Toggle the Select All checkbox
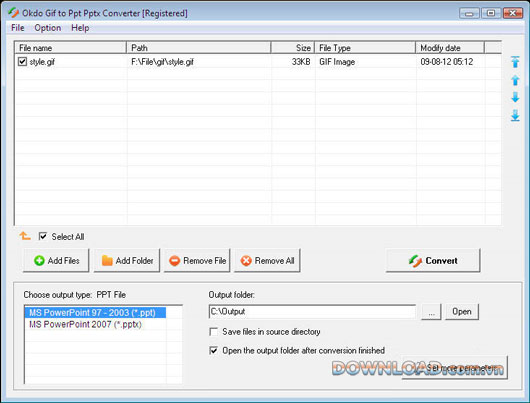 [43, 236]
